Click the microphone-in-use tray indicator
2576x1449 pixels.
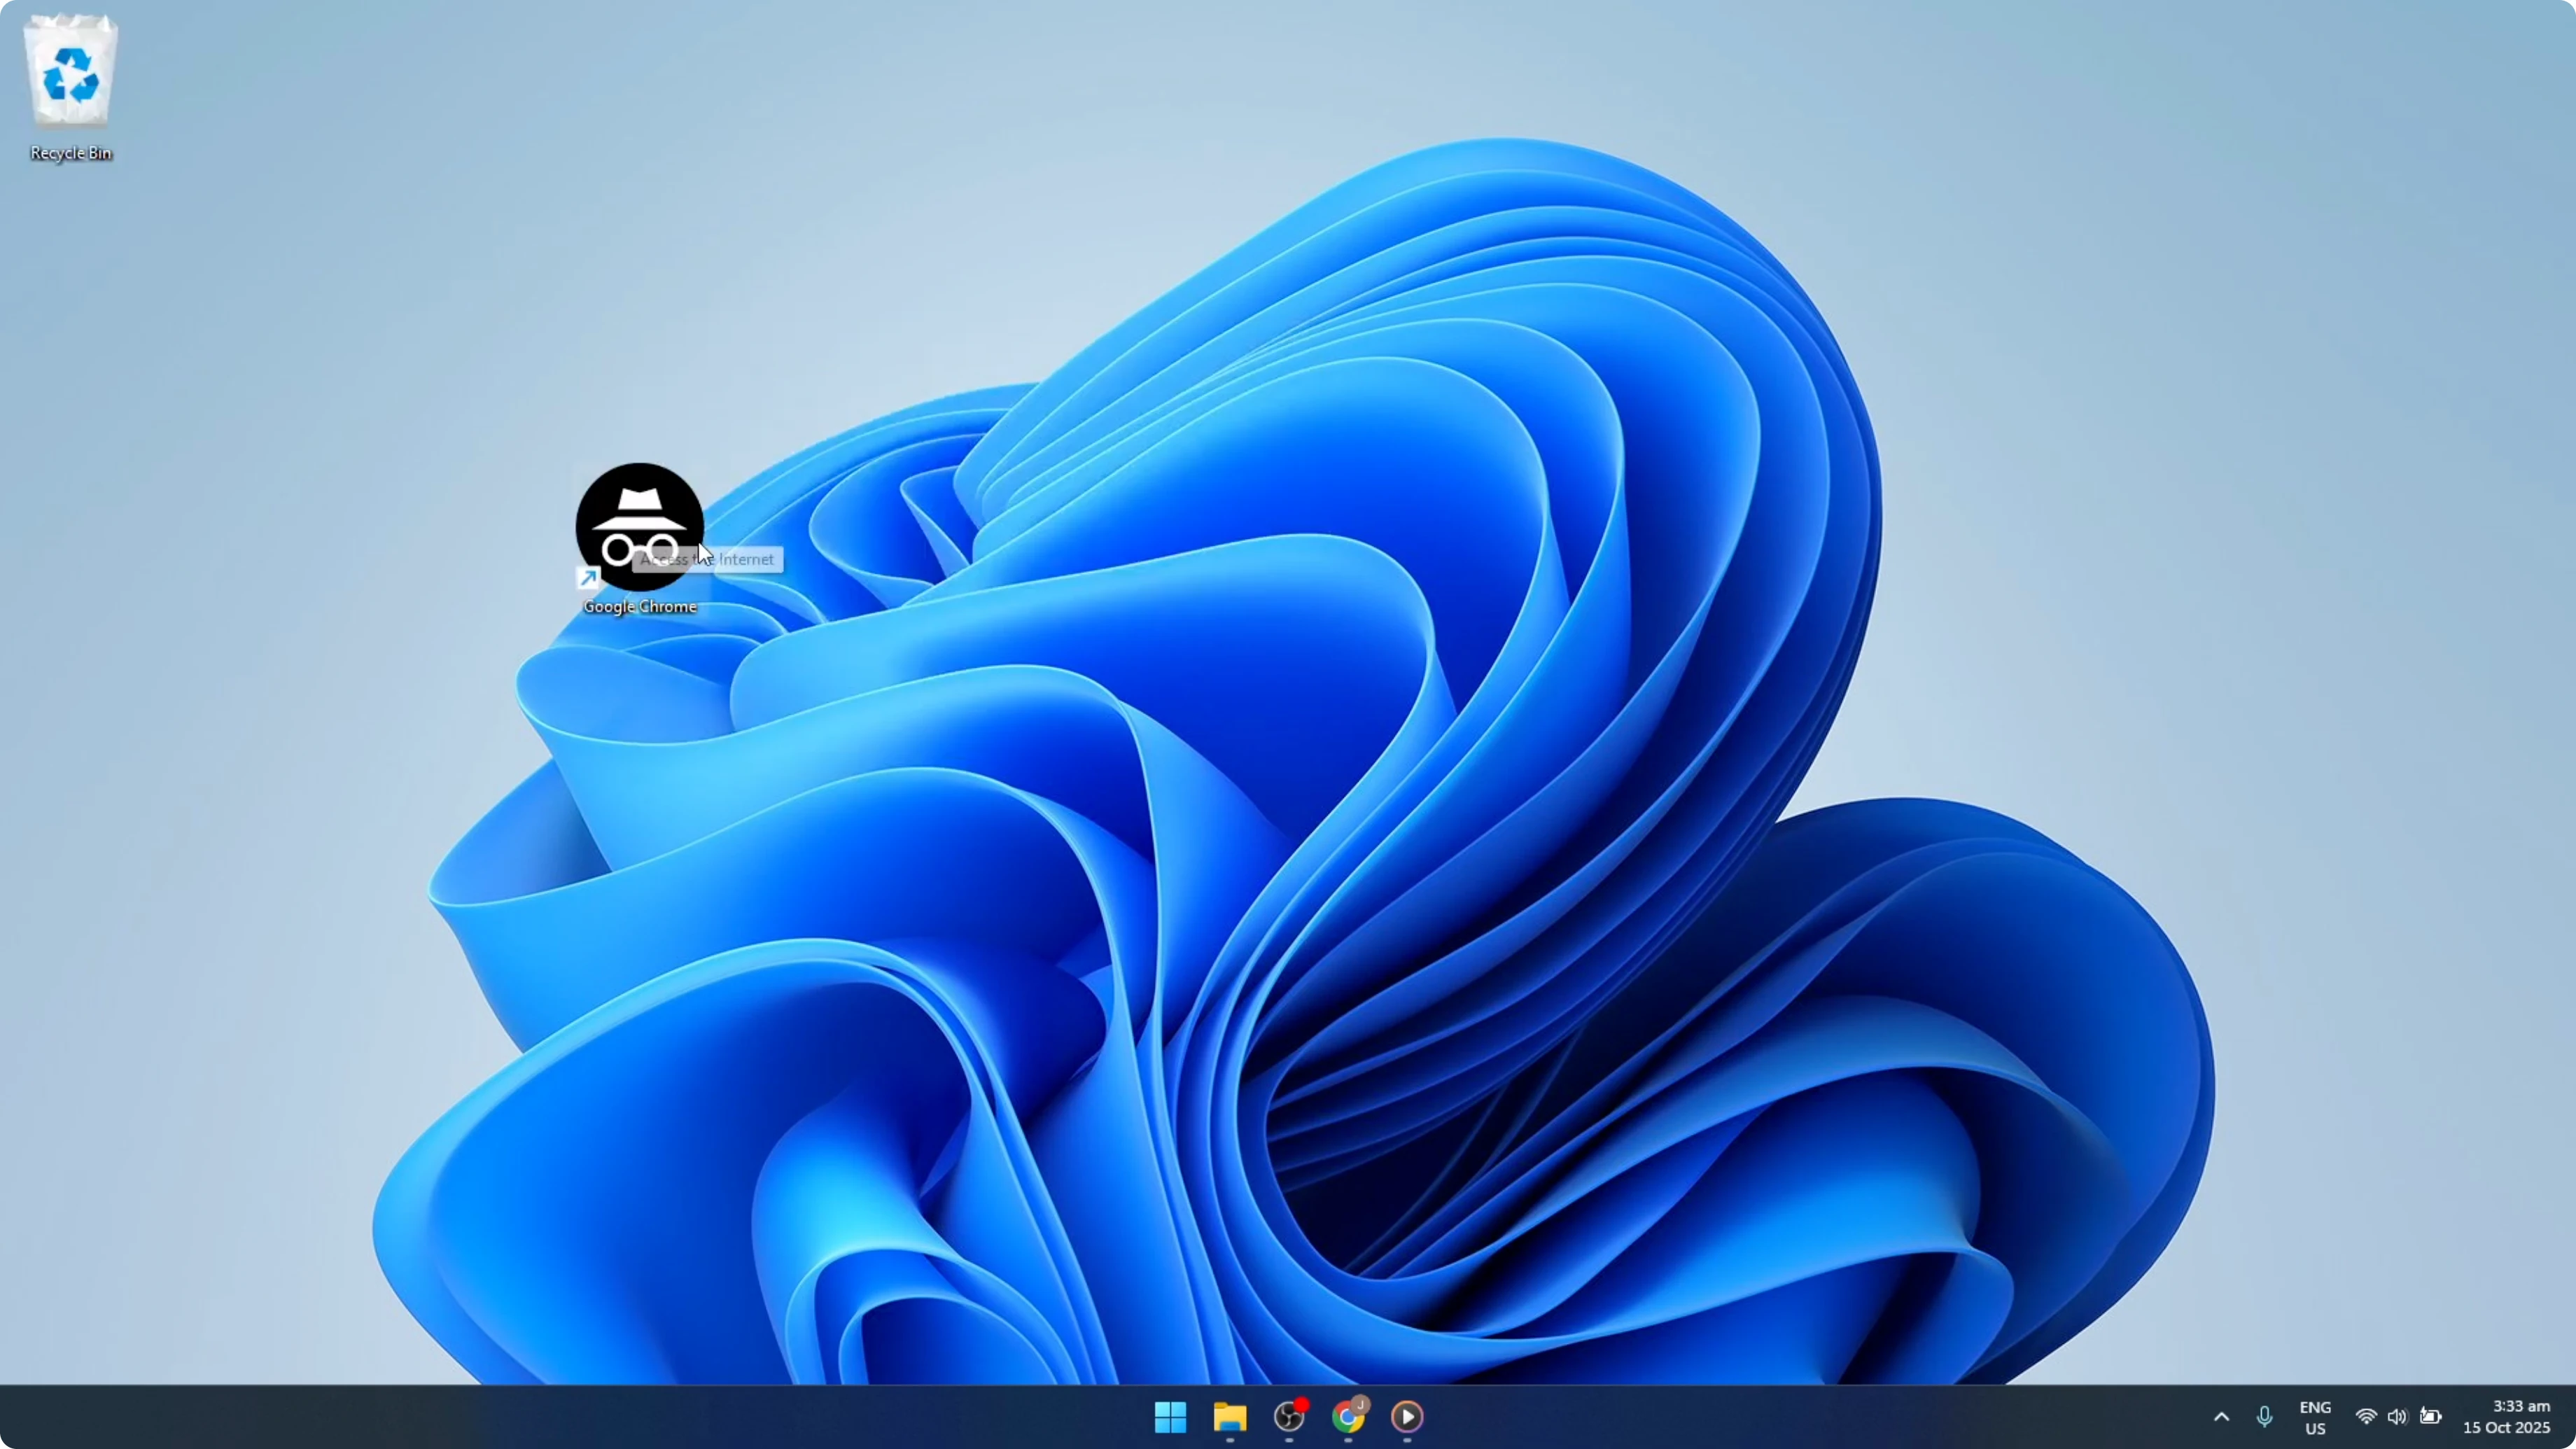click(2265, 1417)
